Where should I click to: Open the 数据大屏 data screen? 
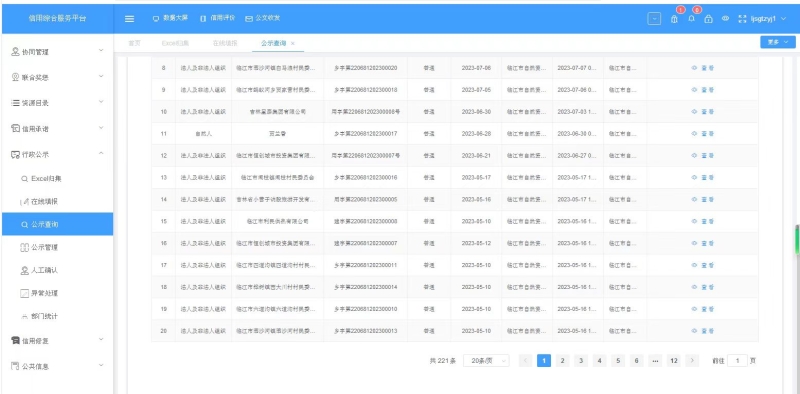click(170, 18)
